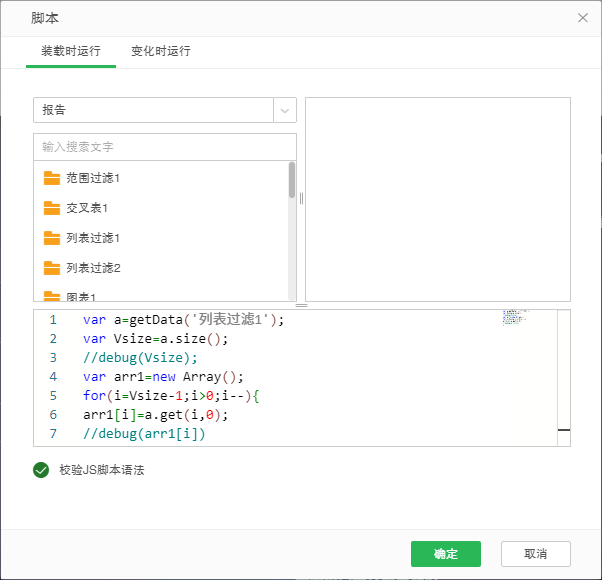Open the 报告 dropdown list
Image resolution: width=602 pixels, height=580 pixels.
(x=154, y=110)
